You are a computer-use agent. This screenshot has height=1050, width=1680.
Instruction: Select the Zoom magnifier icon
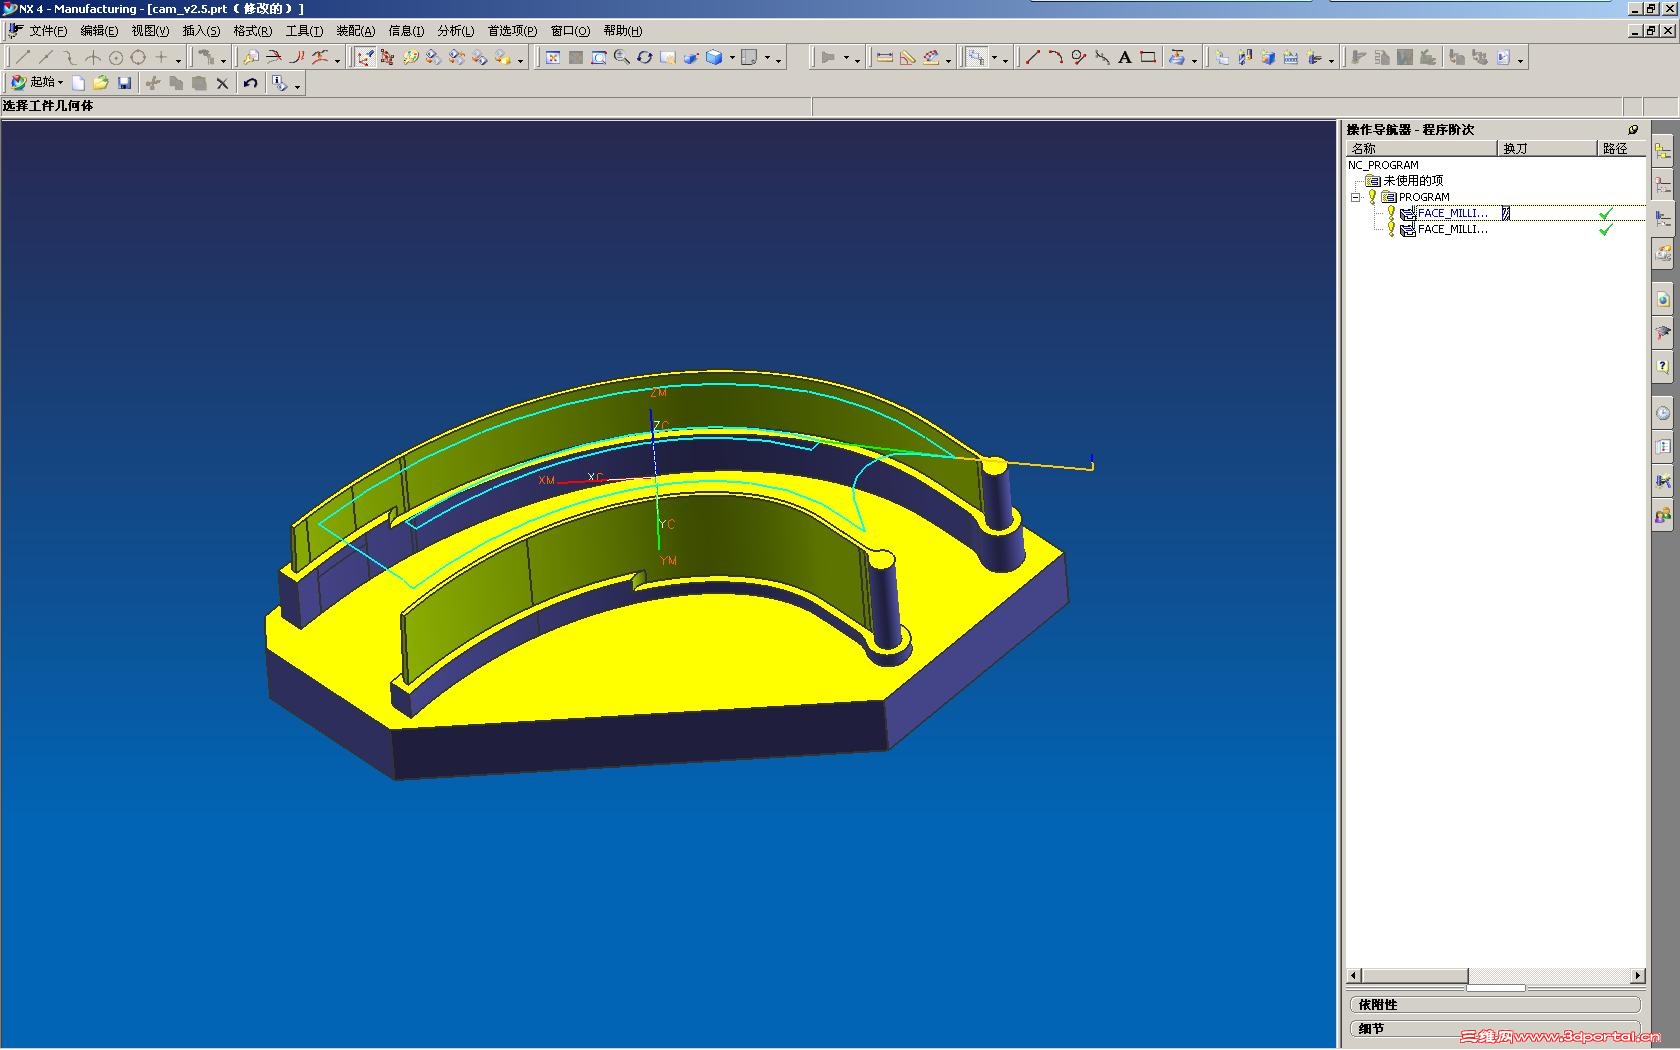pos(622,58)
